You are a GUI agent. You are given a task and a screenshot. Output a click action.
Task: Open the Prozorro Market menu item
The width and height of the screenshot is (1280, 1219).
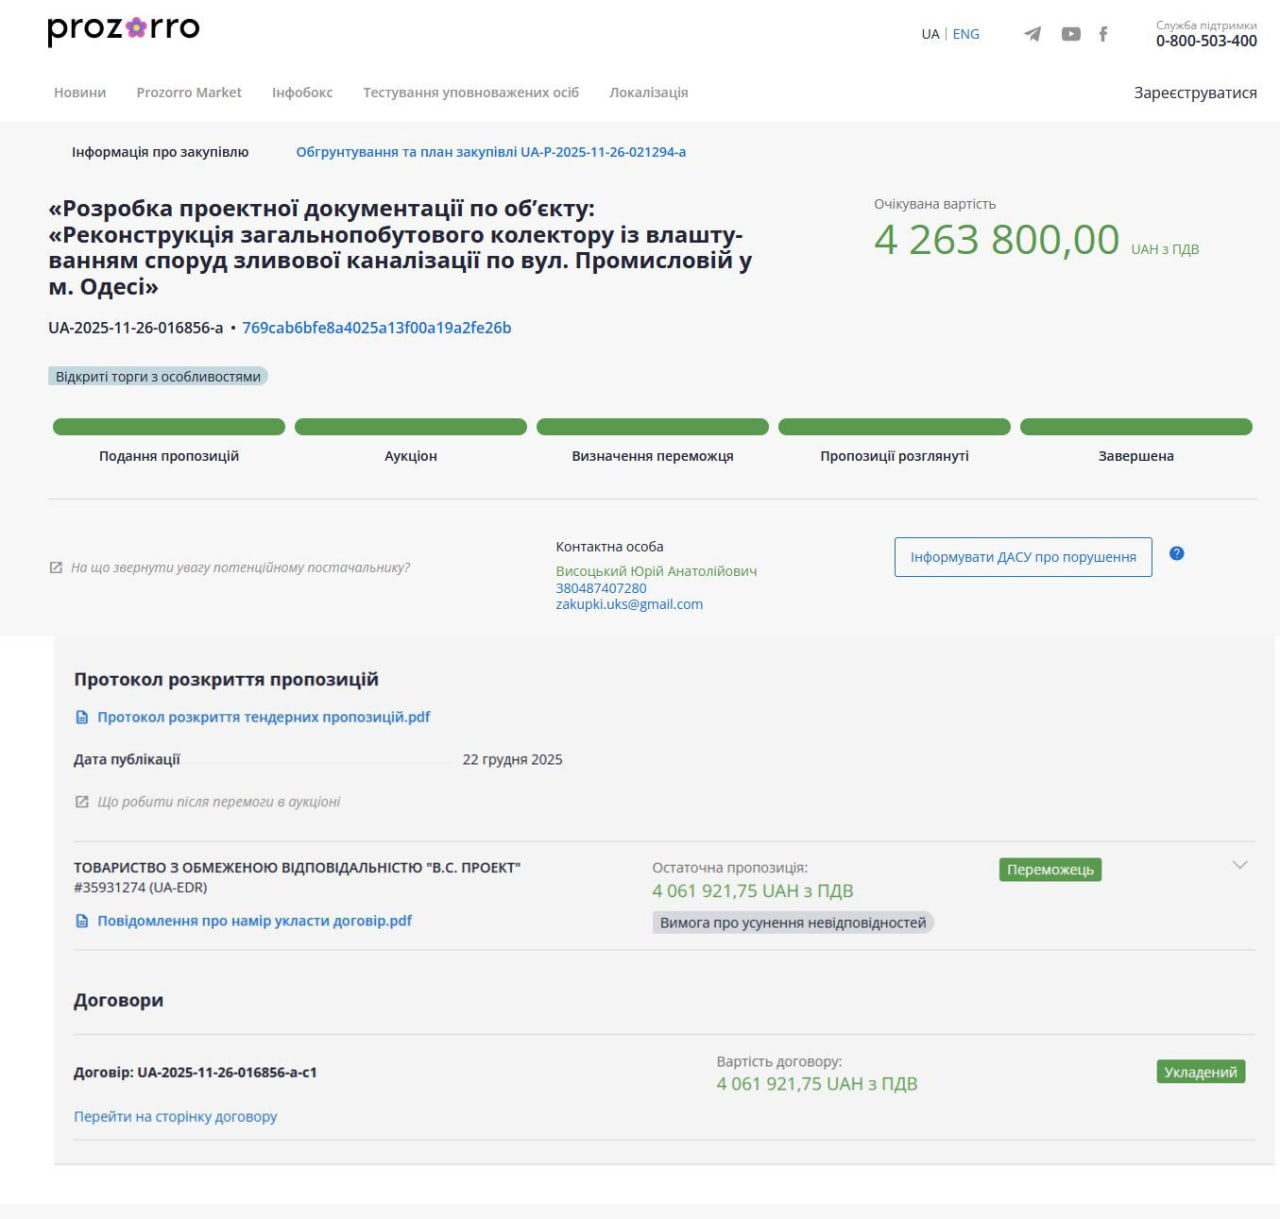(x=189, y=92)
